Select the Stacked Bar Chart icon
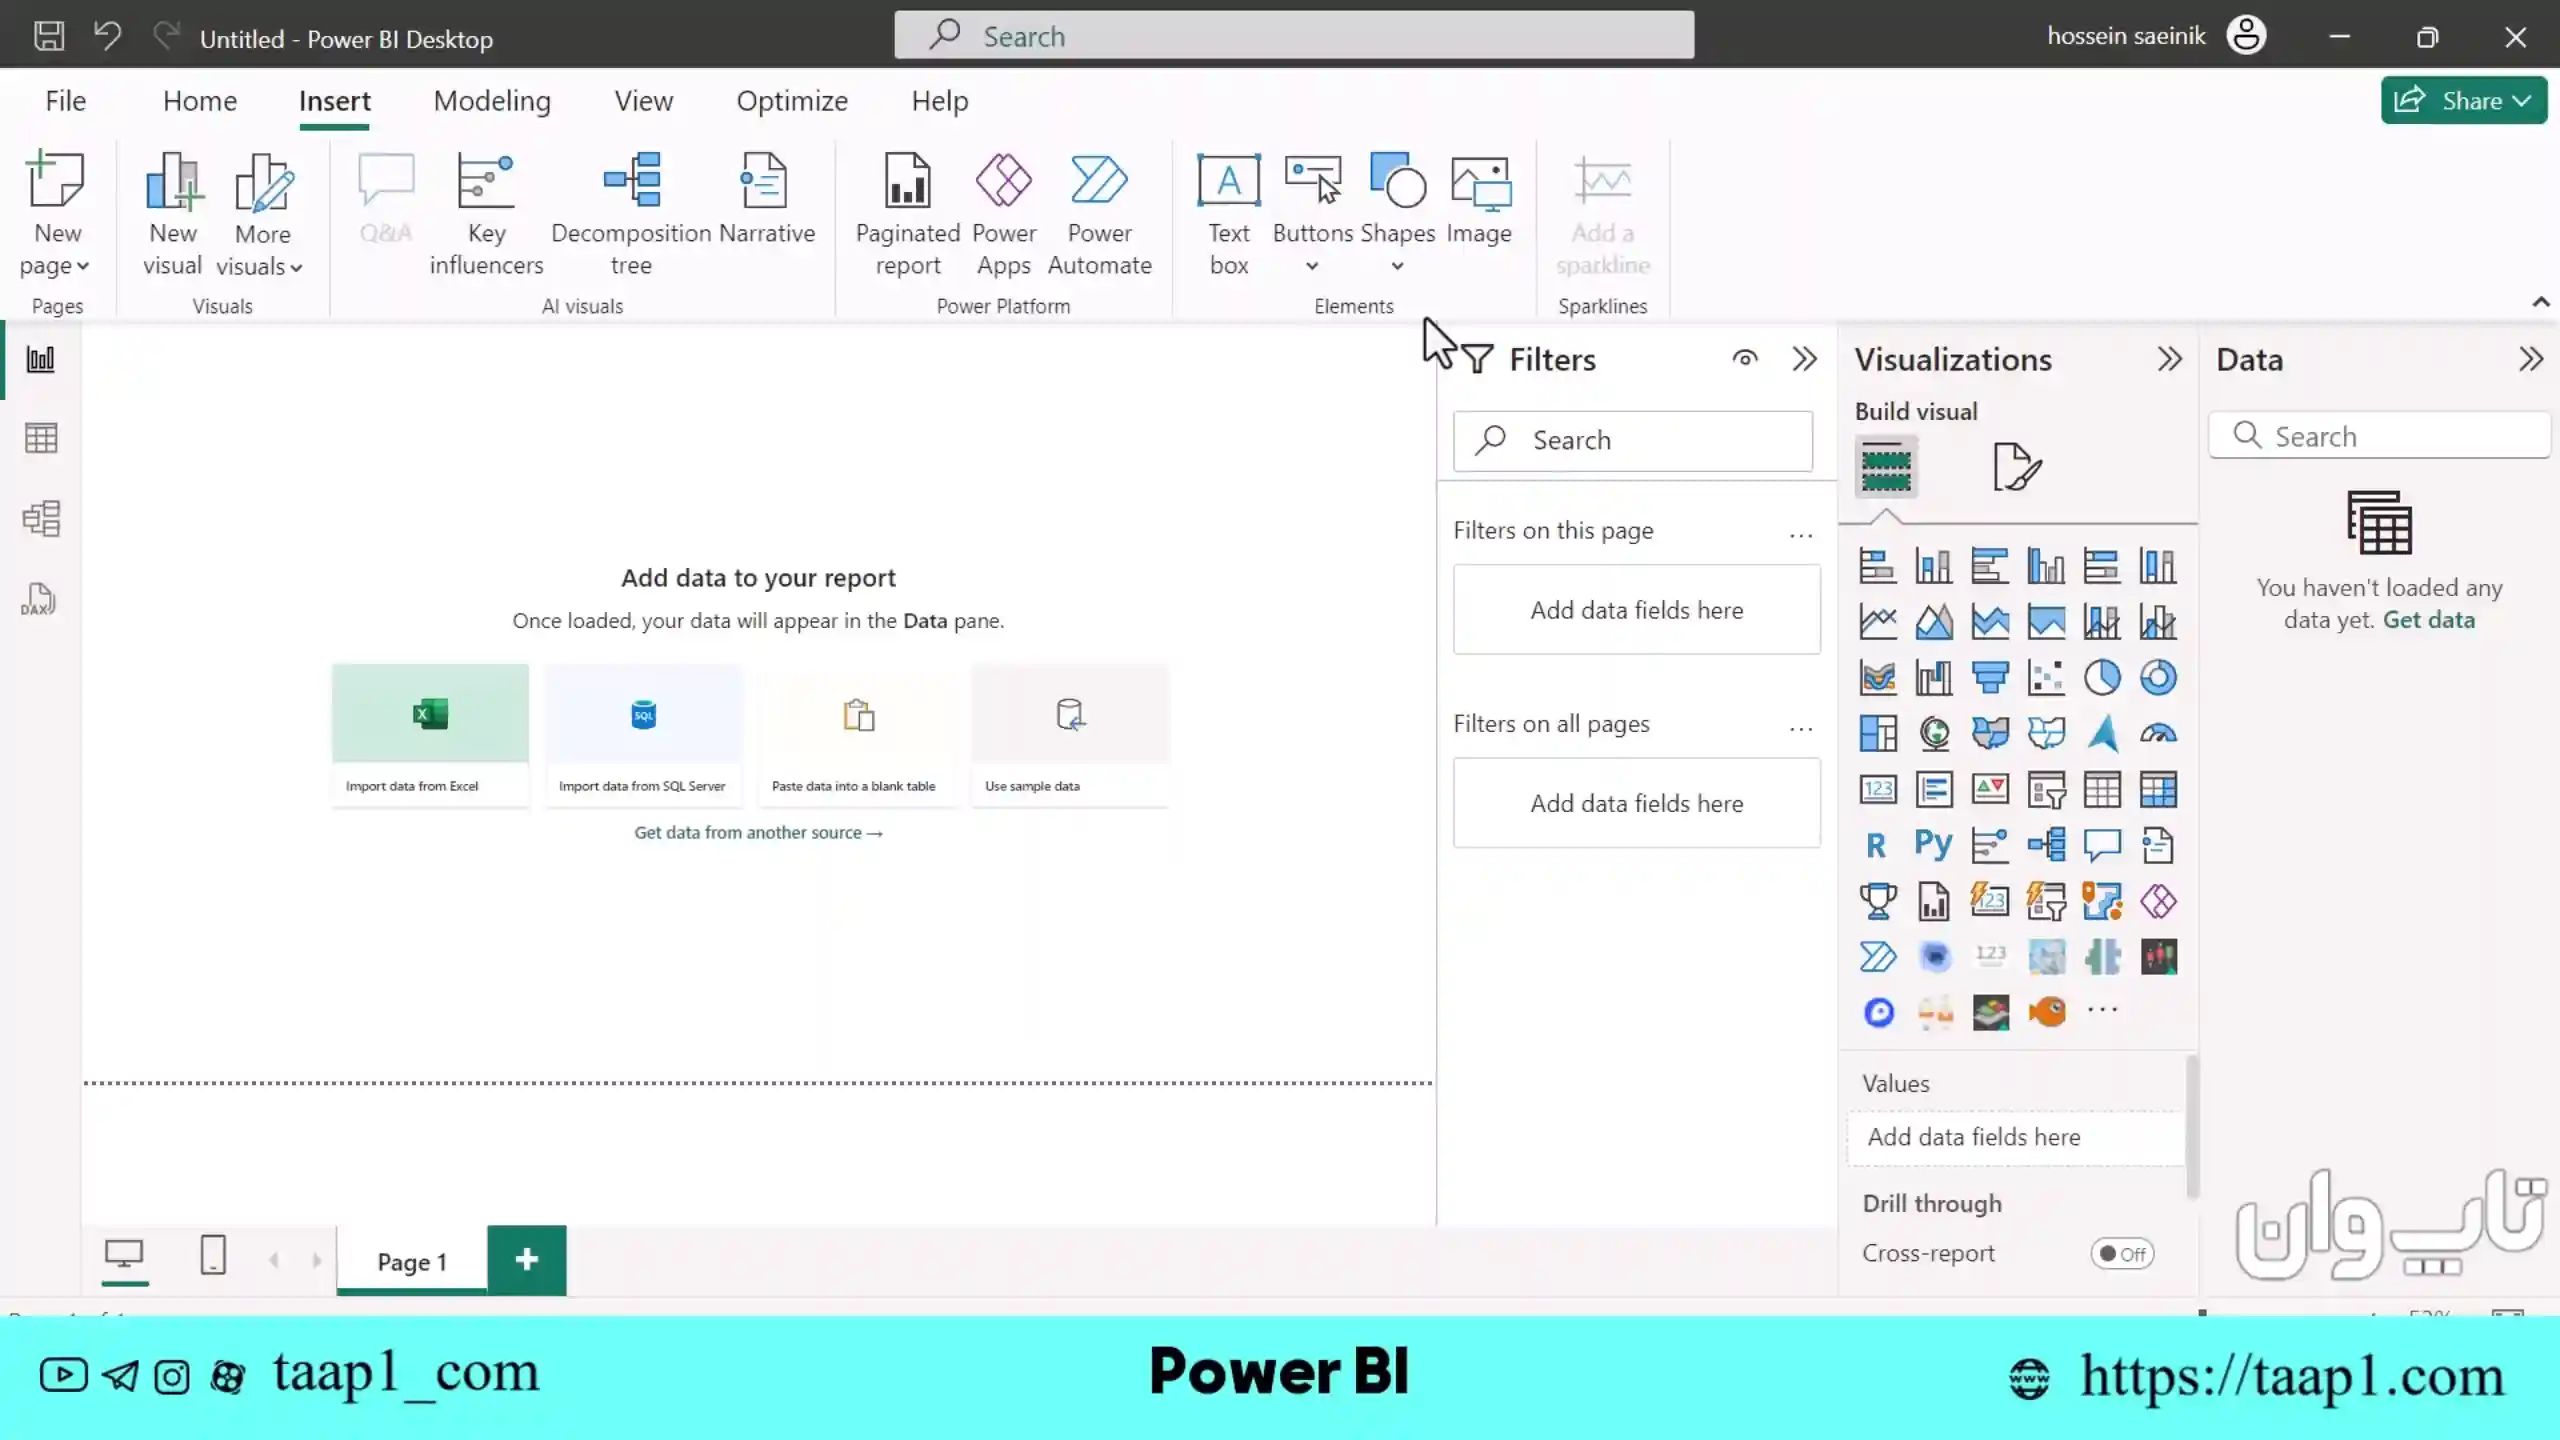Image resolution: width=2560 pixels, height=1440 pixels. tap(1876, 563)
